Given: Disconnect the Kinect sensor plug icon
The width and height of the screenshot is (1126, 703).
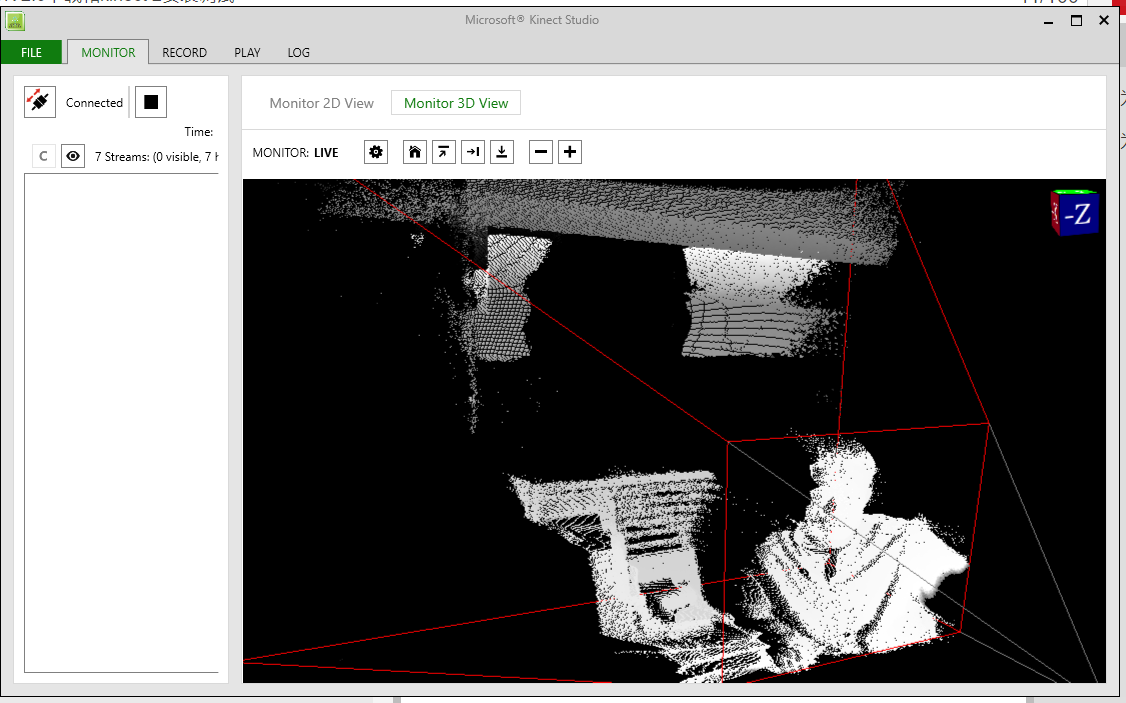Looking at the screenshot, I should tap(39, 101).
